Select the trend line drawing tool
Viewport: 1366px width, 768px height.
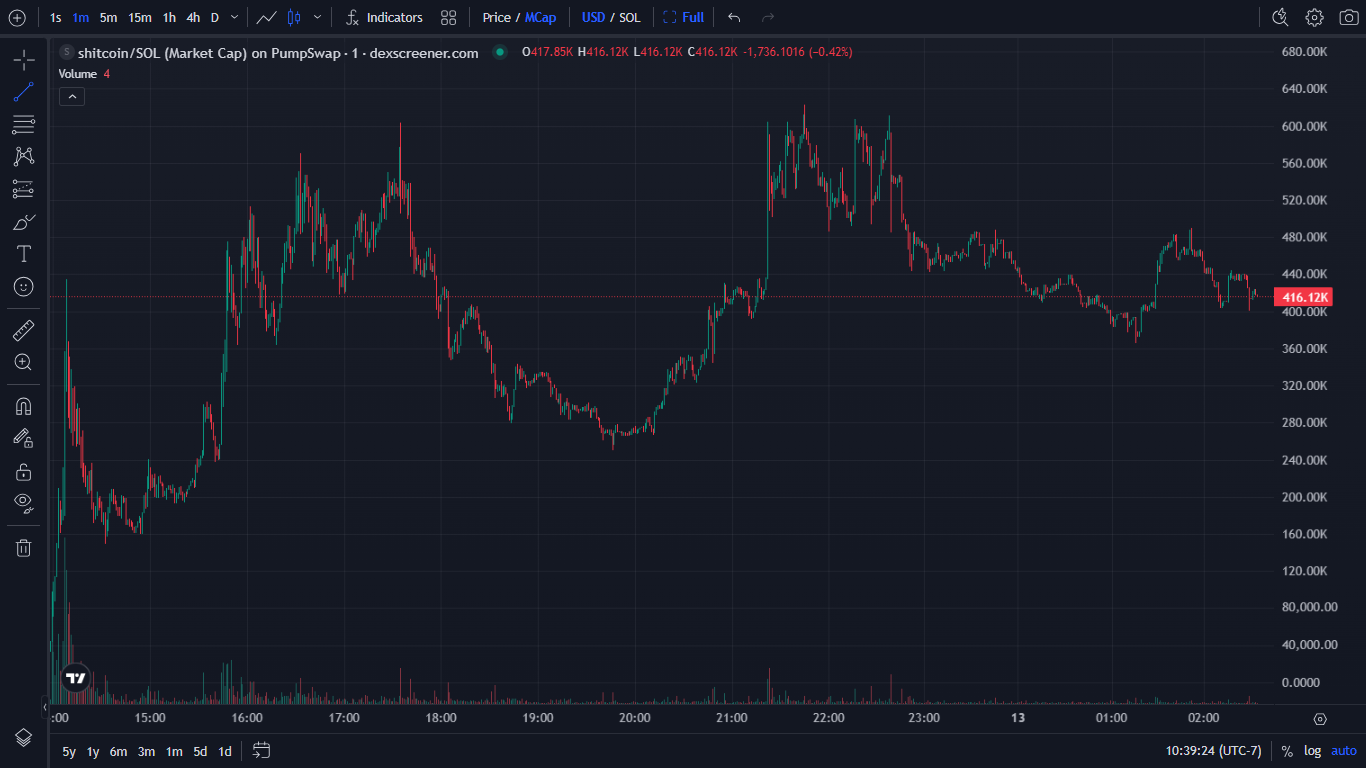[23, 93]
